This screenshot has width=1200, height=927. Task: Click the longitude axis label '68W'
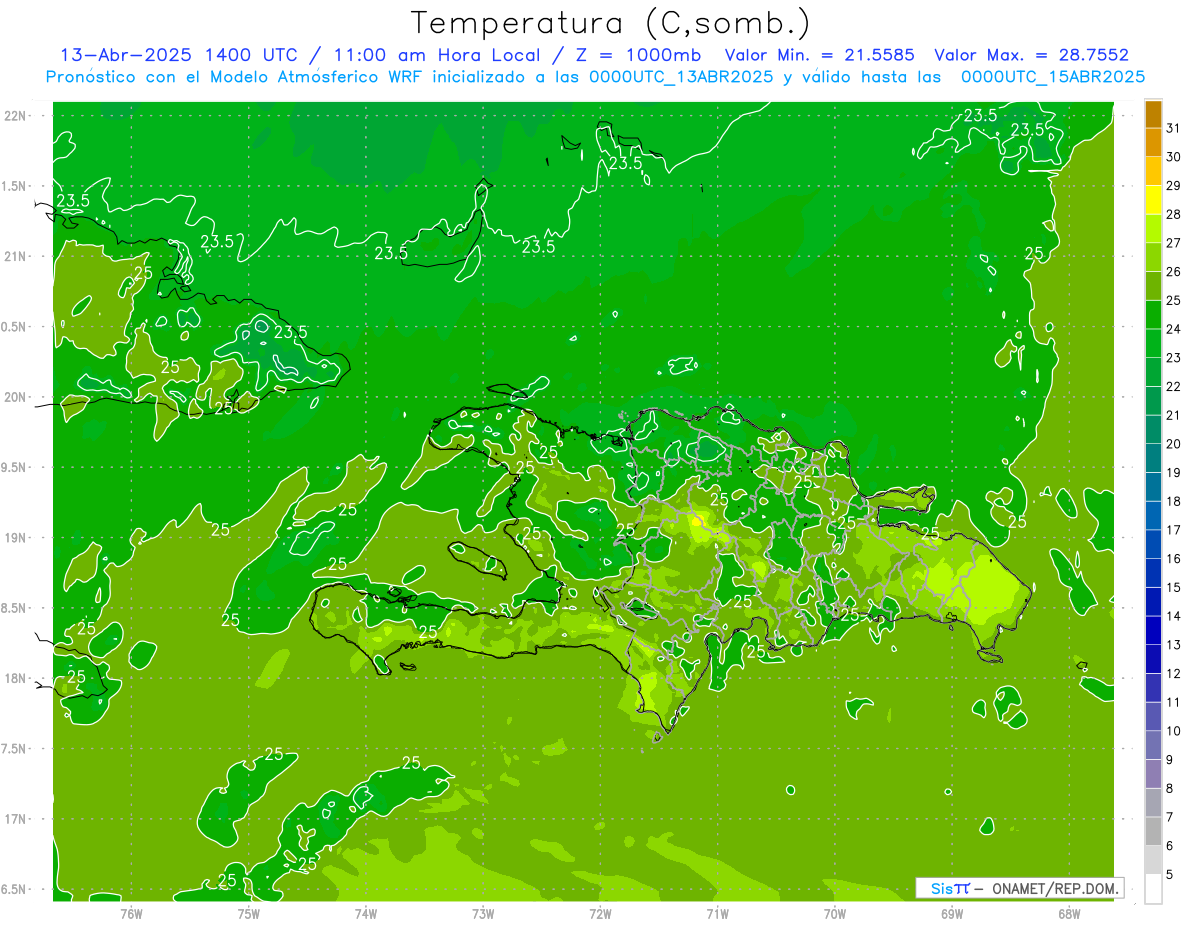(x=1069, y=913)
